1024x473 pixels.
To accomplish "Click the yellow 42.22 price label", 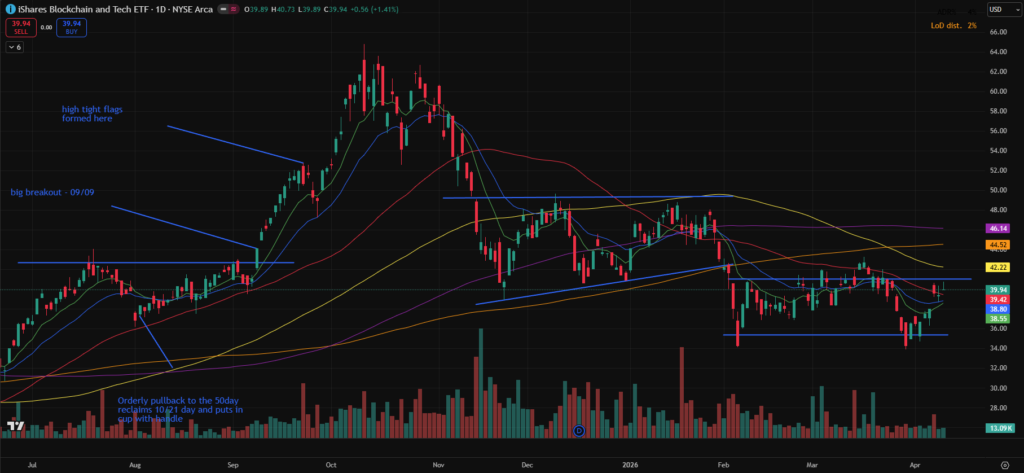I will (x=995, y=267).
